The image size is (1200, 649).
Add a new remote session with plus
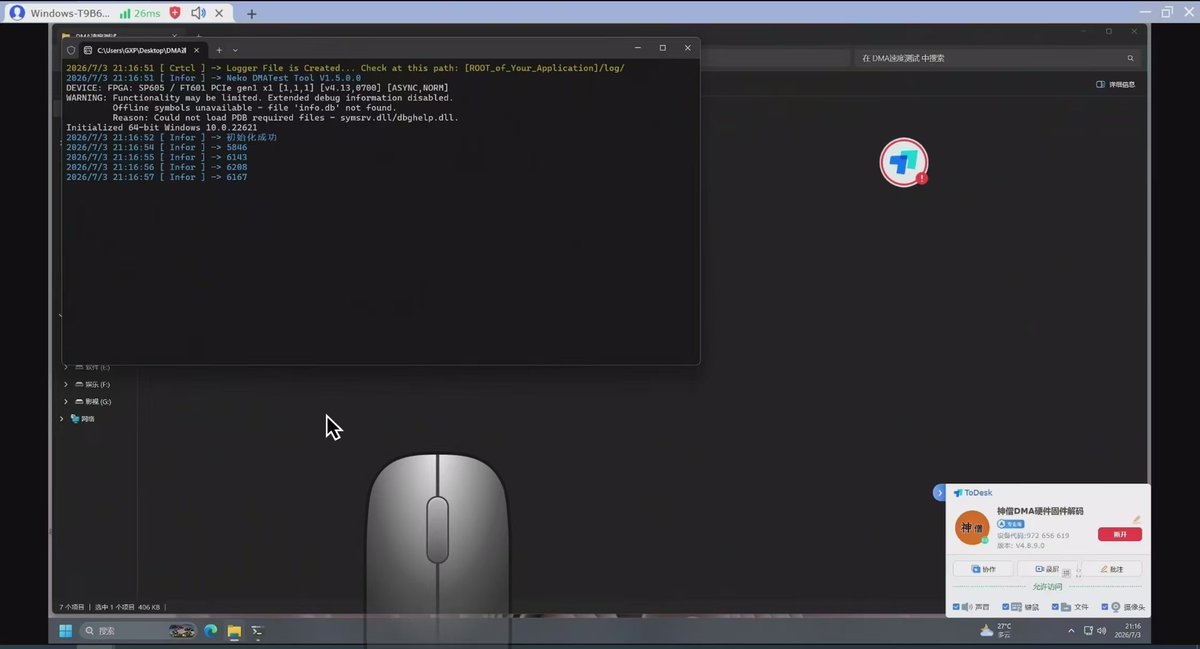tap(252, 13)
